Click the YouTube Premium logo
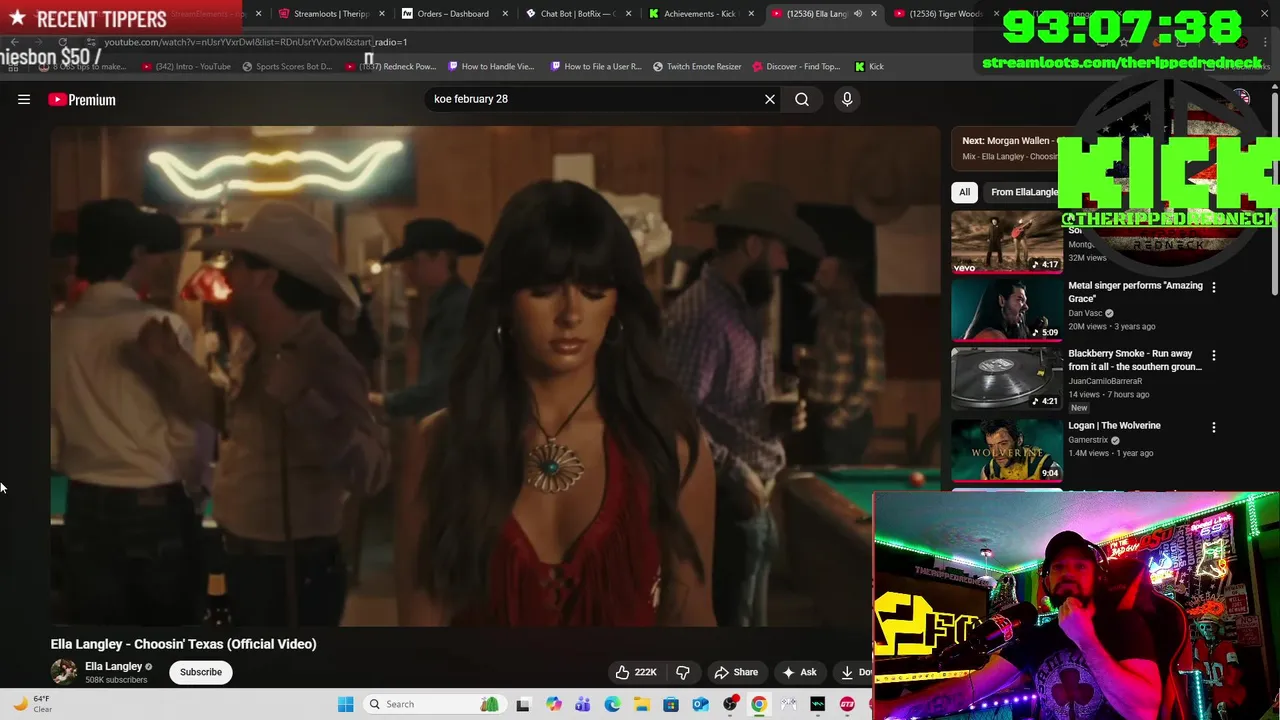The height and width of the screenshot is (720, 1280). [82, 99]
